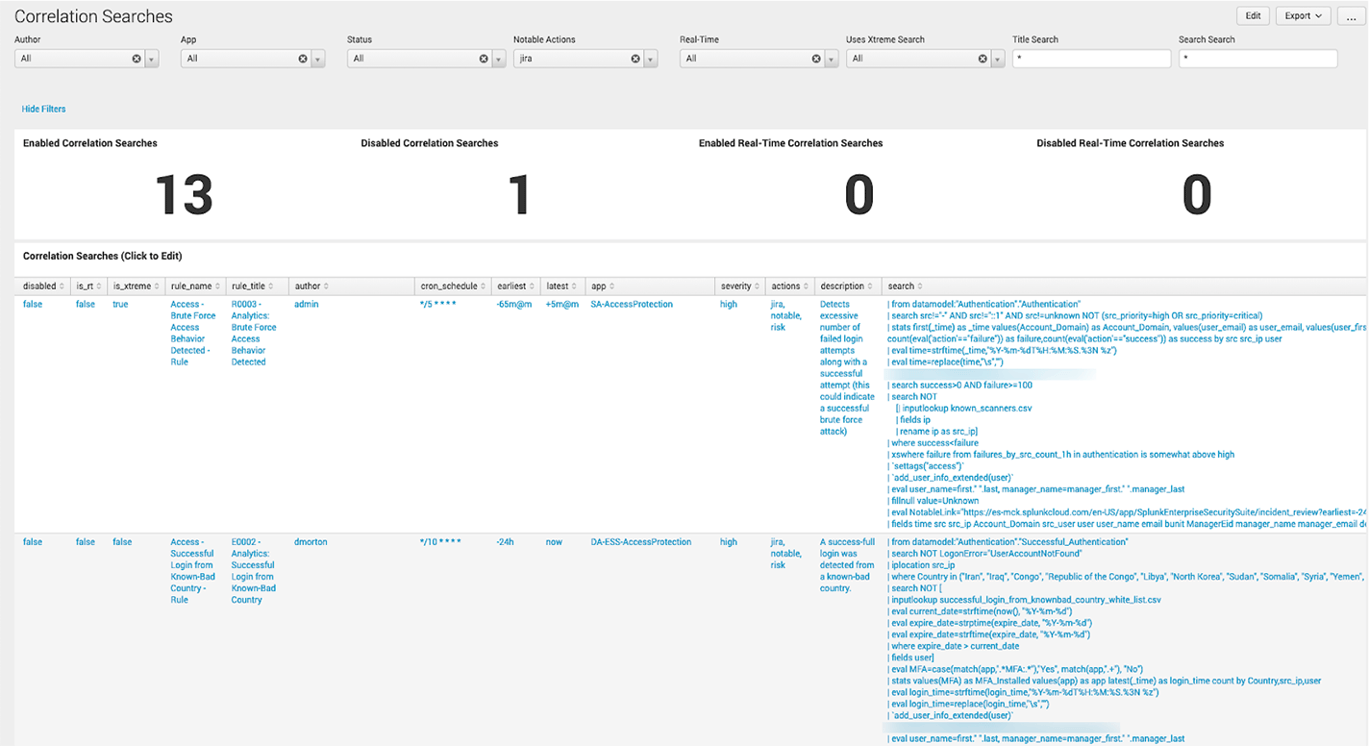Viewport: 1369px width, 746px height.
Task: Sort by the disabled column
Action: coord(44,286)
